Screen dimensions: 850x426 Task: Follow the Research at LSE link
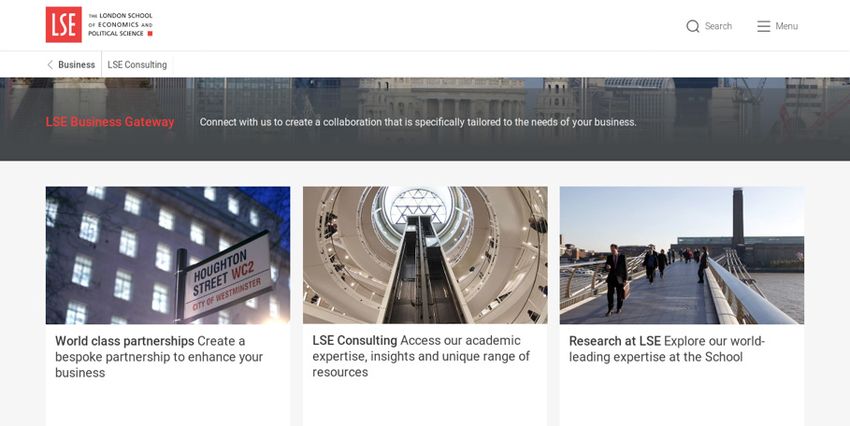[x=615, y=341]
